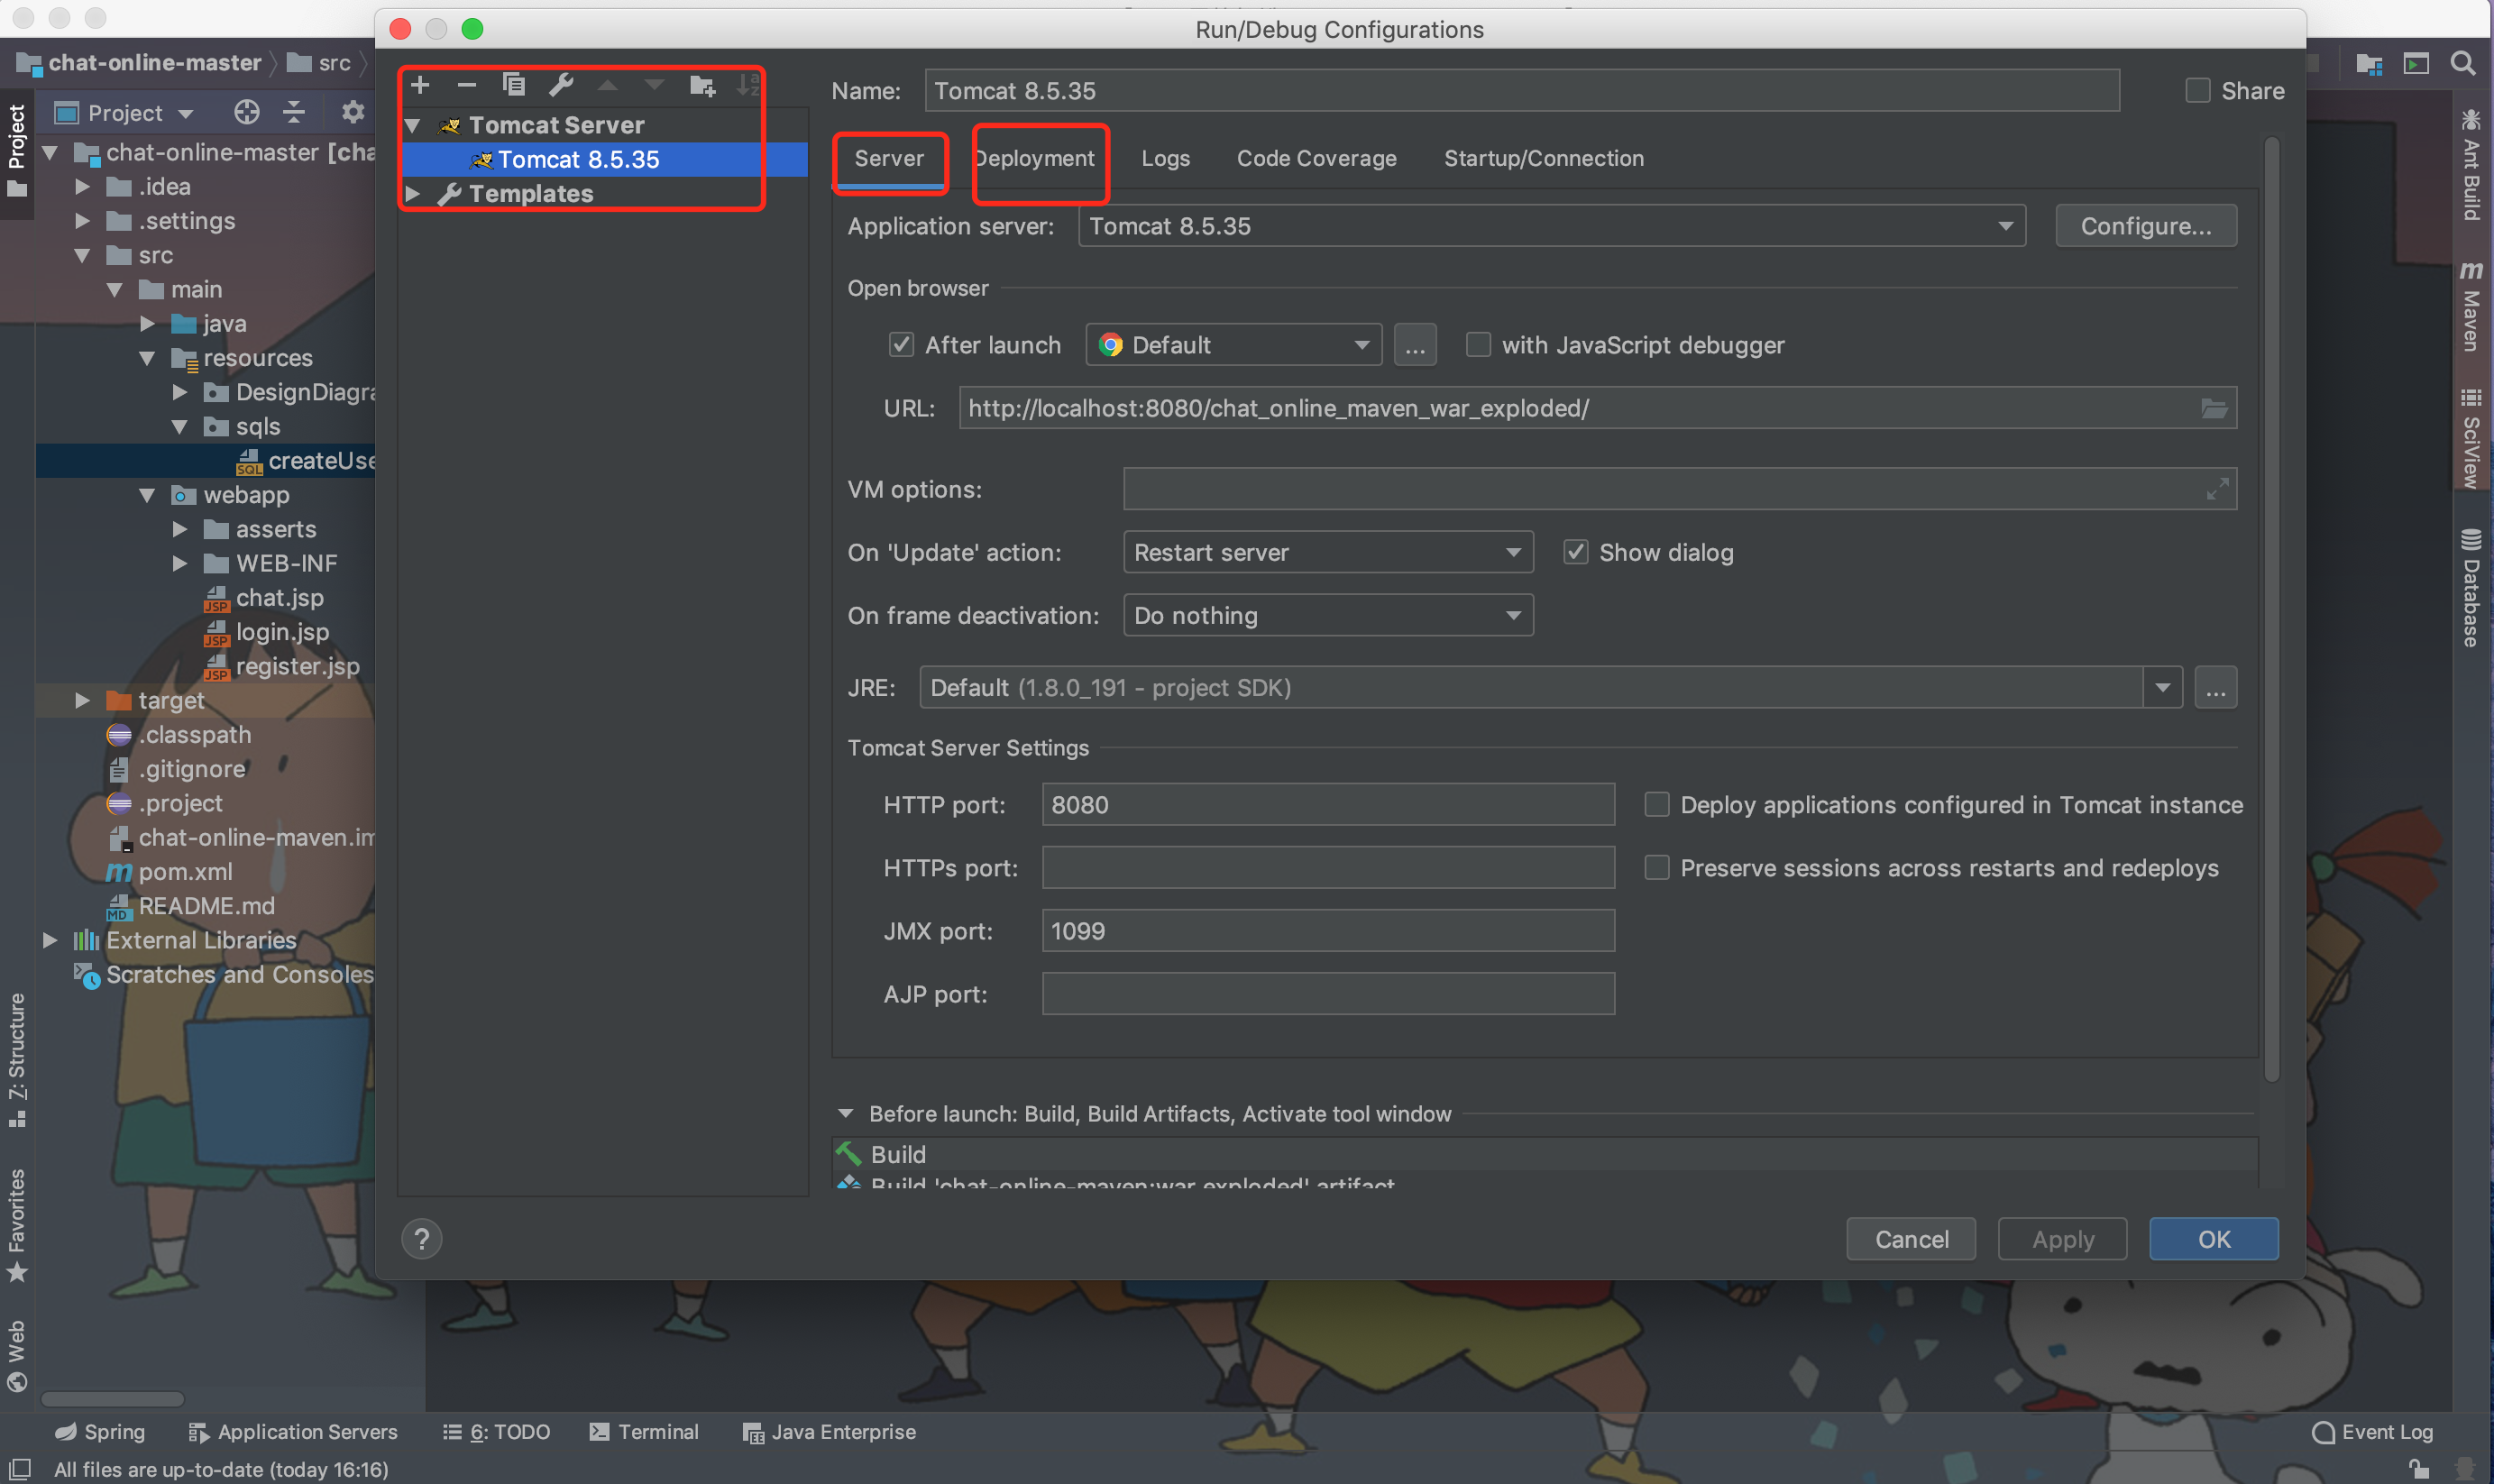Click the search magnifier in main window

click(x=2462, y=64)
